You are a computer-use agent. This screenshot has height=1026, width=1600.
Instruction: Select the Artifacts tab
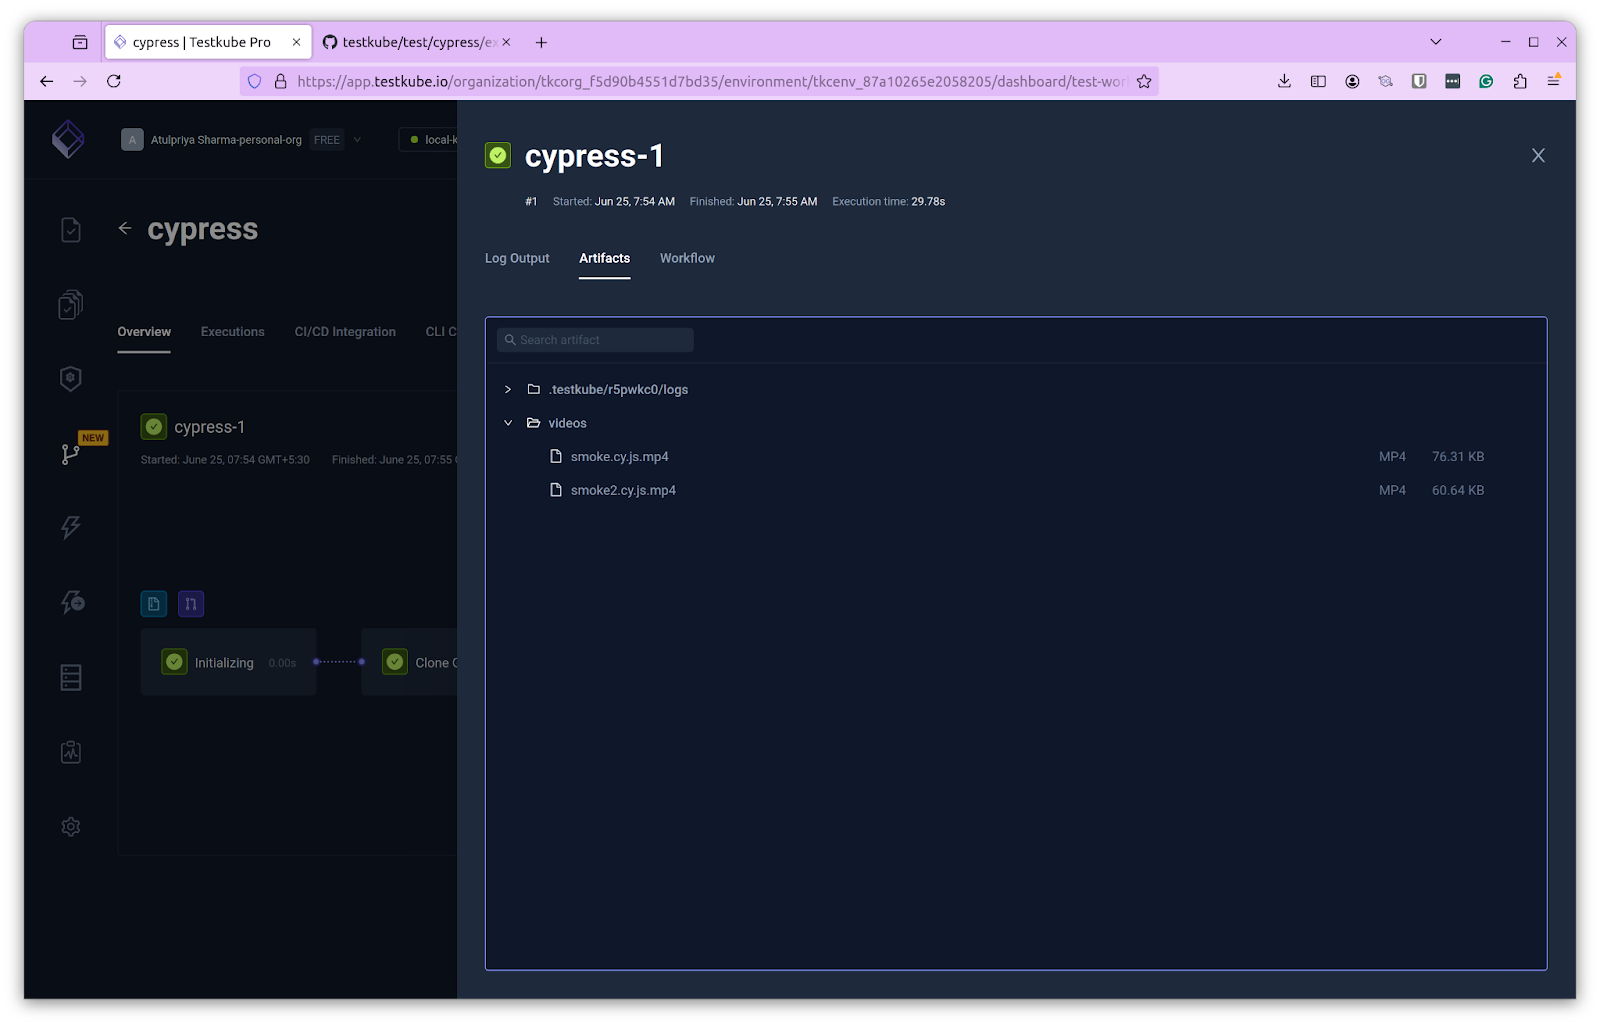click(605, 258)
